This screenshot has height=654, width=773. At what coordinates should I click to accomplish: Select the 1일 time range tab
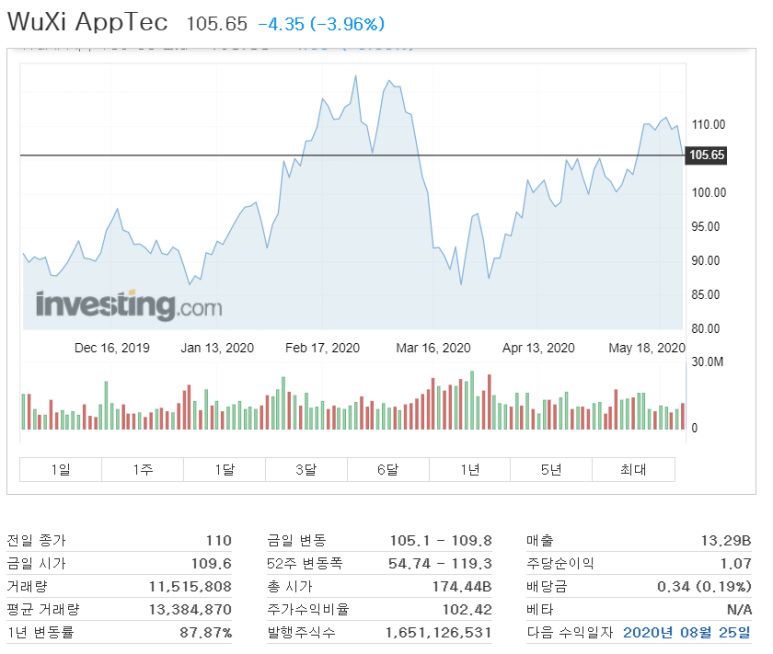(x=61, y=469)
